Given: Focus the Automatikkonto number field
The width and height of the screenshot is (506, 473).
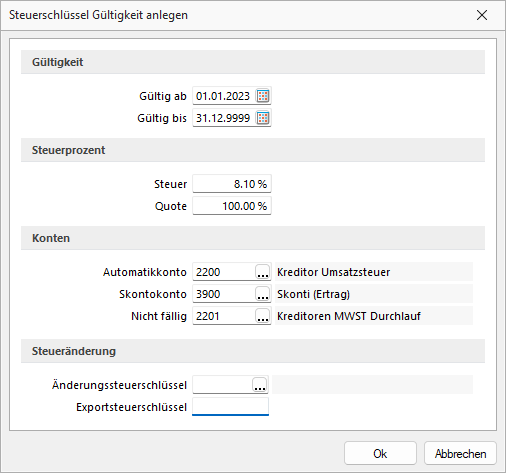Looking at the screenshot, I should pos(224,272).
